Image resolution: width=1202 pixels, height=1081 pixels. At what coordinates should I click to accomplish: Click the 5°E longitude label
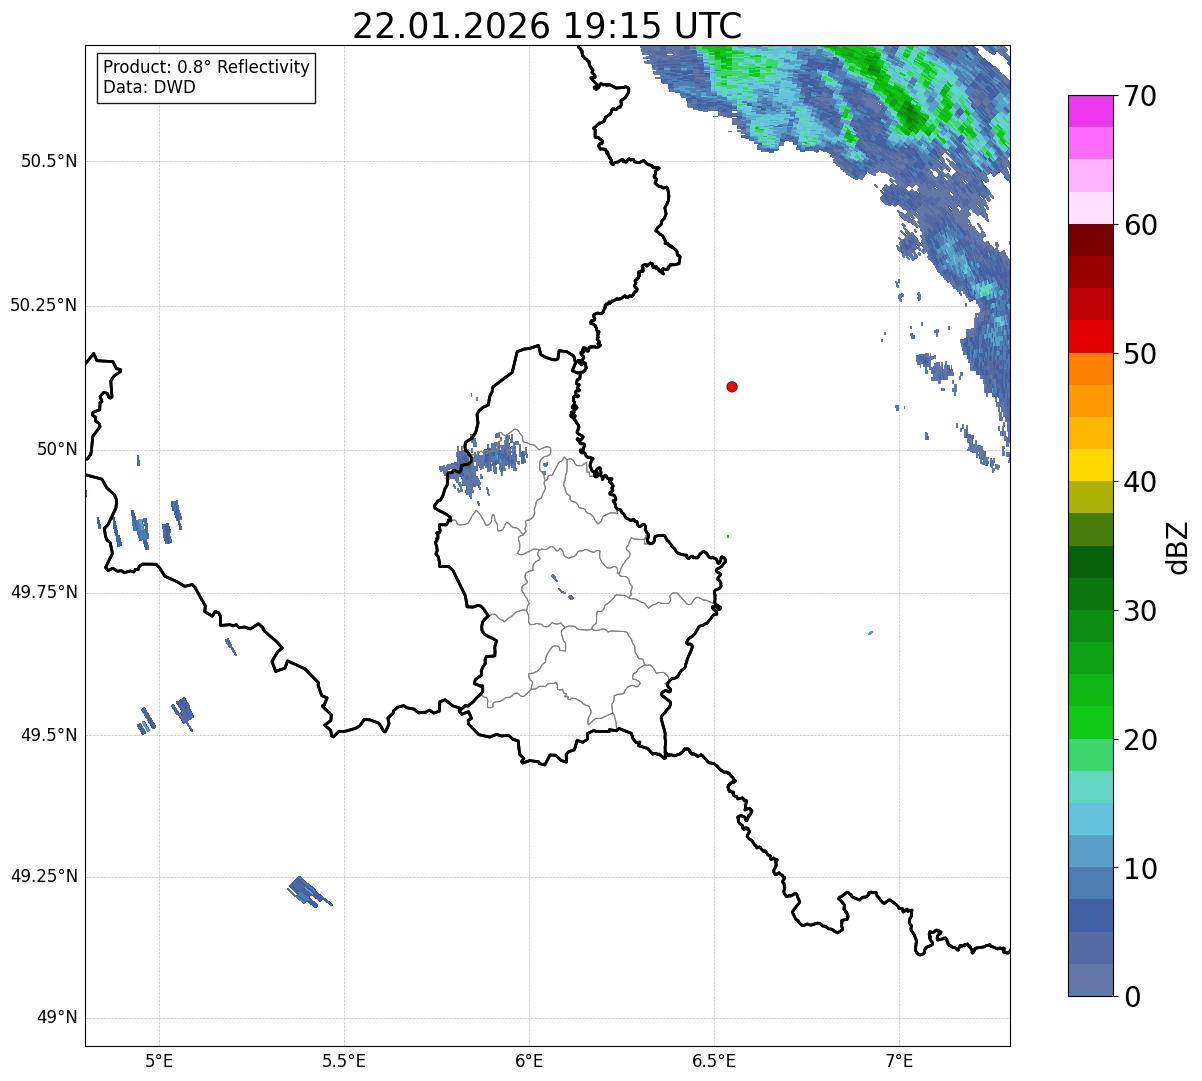click(x=159, y=1060)
